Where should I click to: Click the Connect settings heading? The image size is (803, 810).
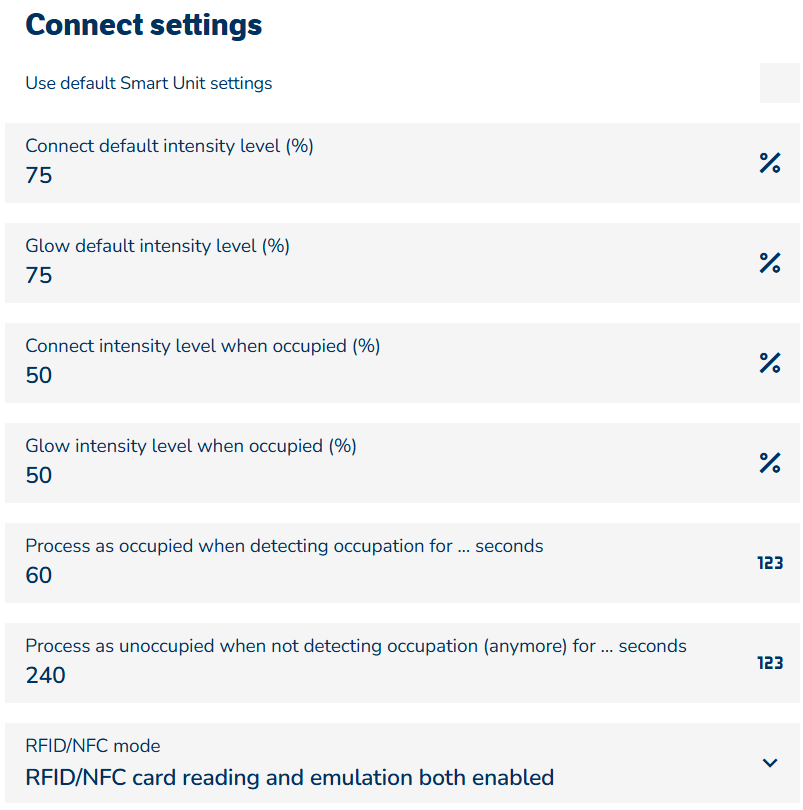(x=144, y=25)
